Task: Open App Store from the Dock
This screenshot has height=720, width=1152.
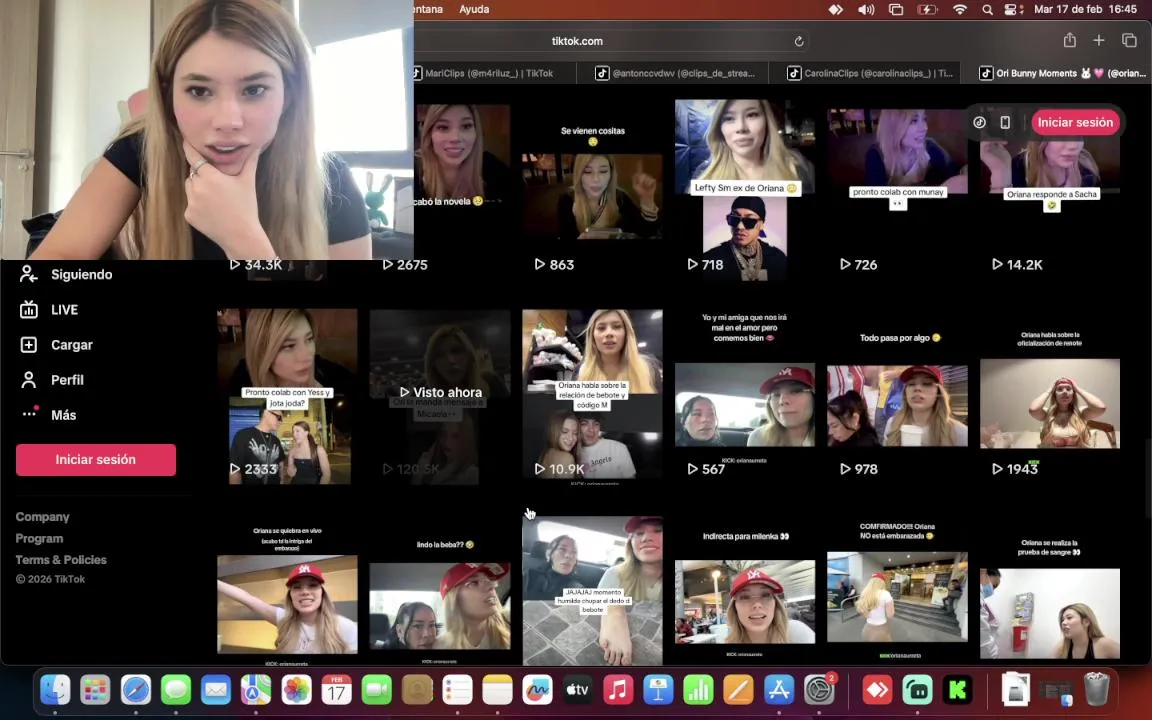Action: coord(778,690)
